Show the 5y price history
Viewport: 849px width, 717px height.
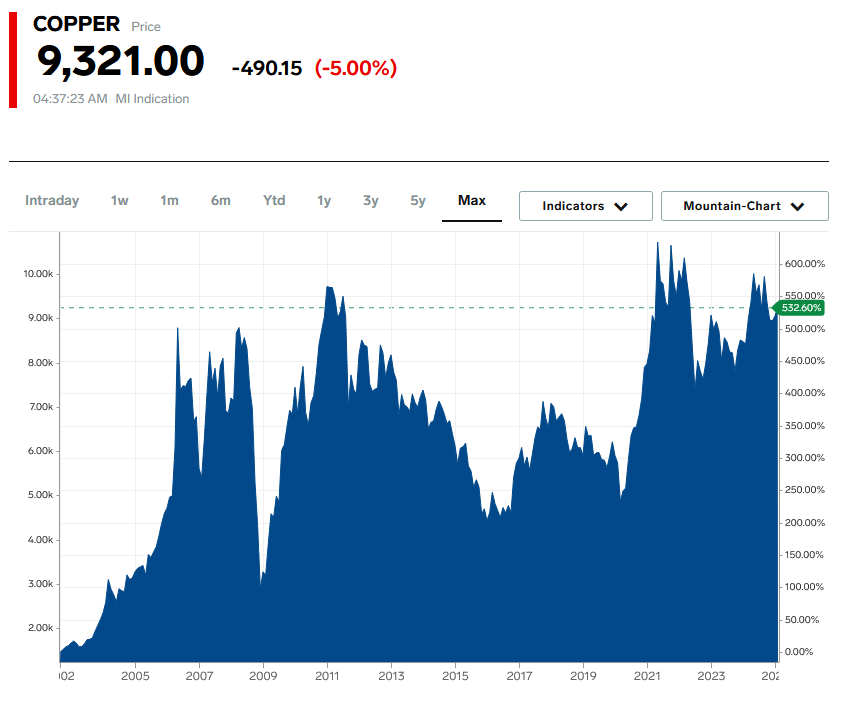[x=418, y=201]
